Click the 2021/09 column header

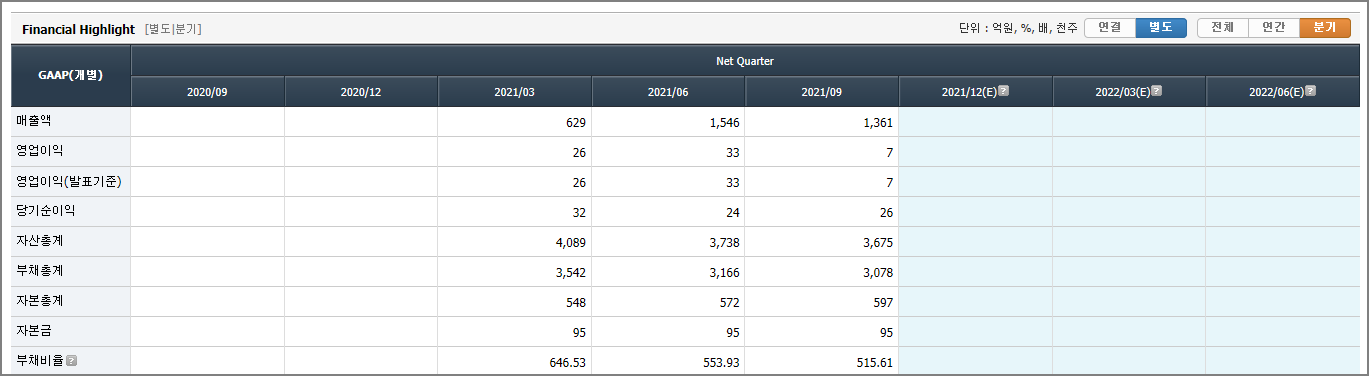click(821, 92)
